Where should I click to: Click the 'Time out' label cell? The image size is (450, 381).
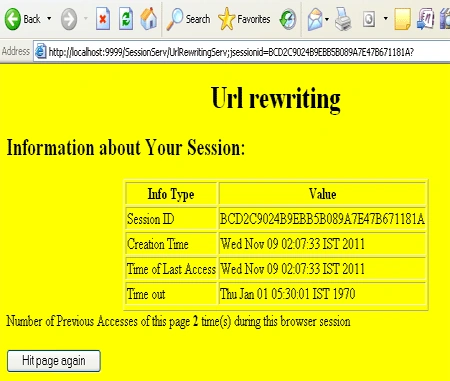click(171, 294)
